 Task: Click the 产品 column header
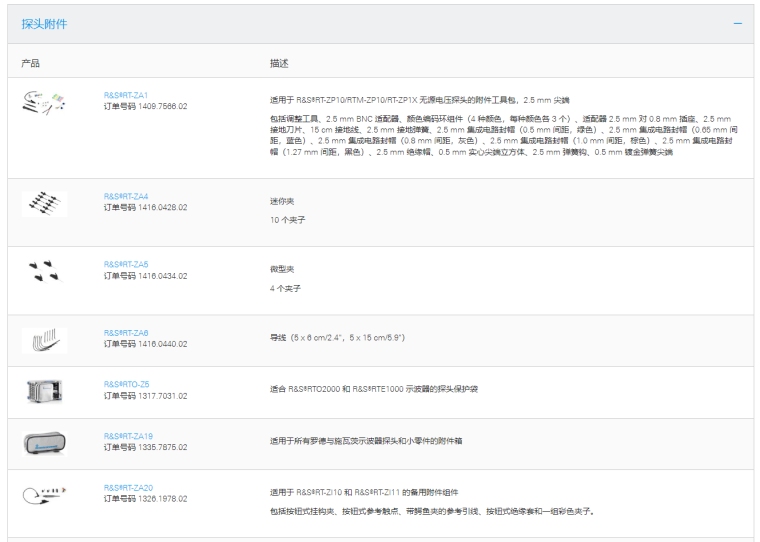click(x=31, y=63)
